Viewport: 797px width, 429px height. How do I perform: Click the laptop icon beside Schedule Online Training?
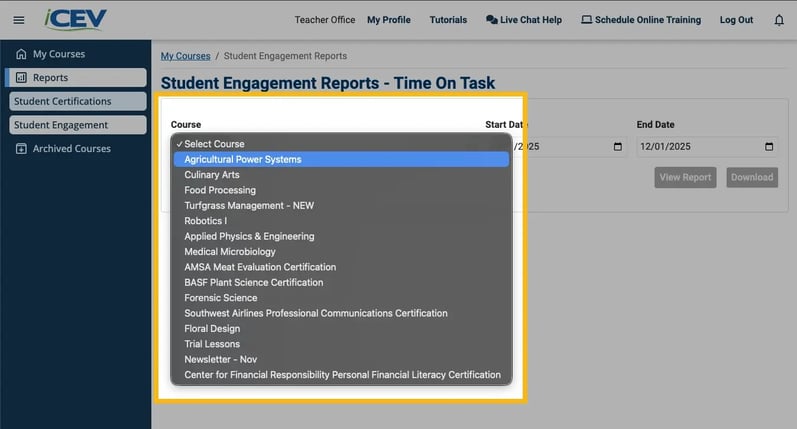587,20
